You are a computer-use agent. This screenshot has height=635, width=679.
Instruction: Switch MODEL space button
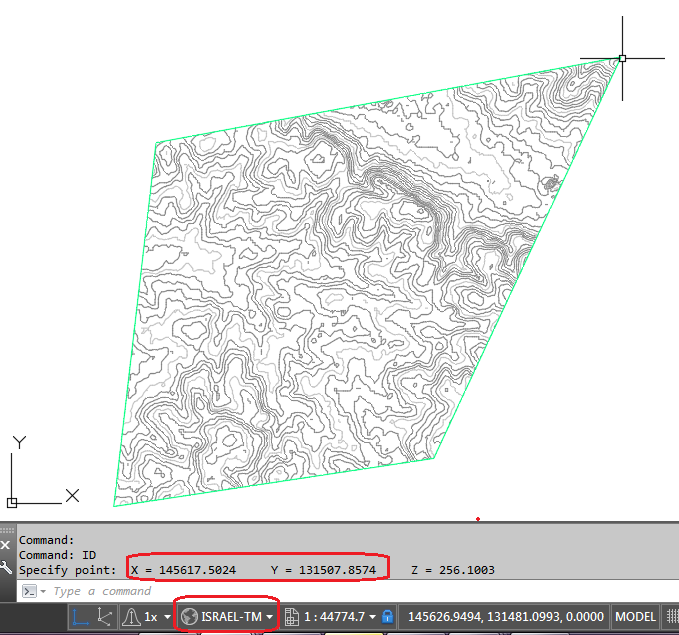(635, 617)
